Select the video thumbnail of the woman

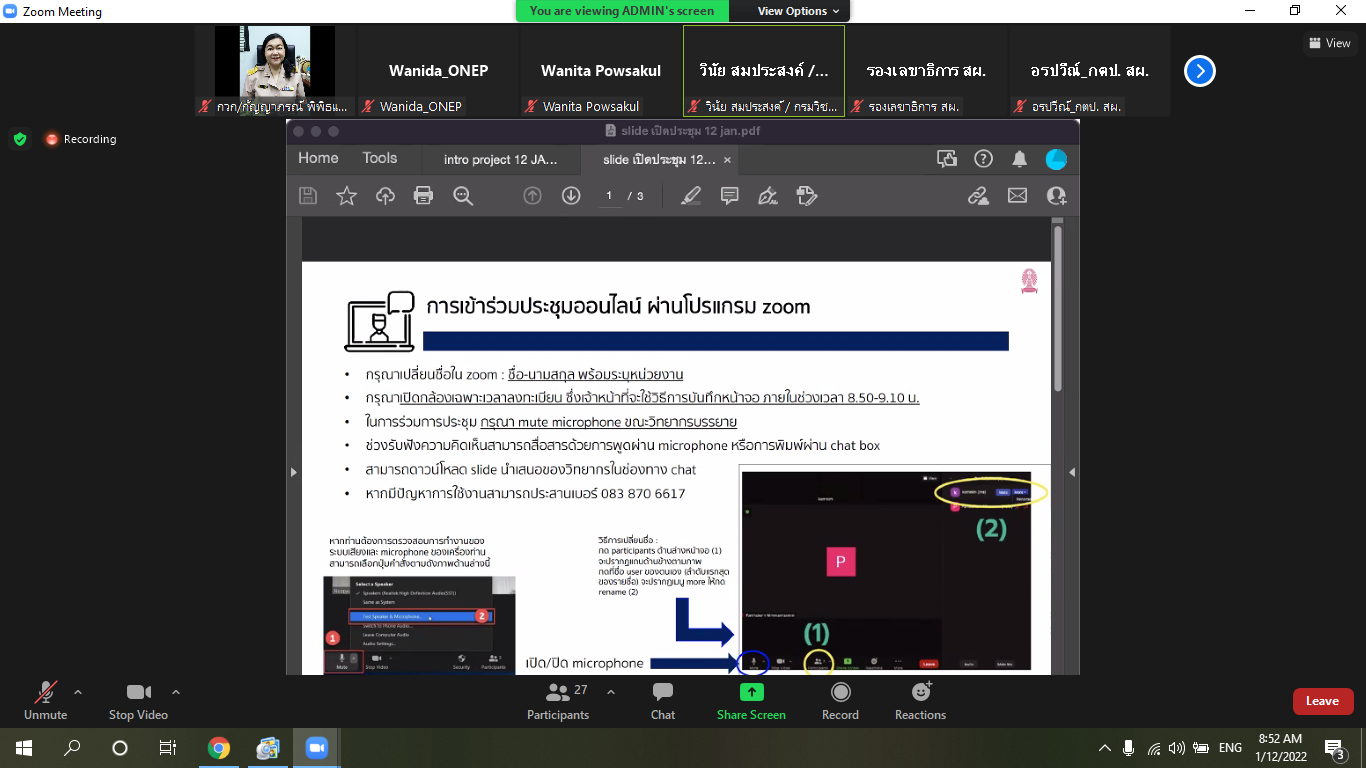pyautogui.click(x=275, y=71)
